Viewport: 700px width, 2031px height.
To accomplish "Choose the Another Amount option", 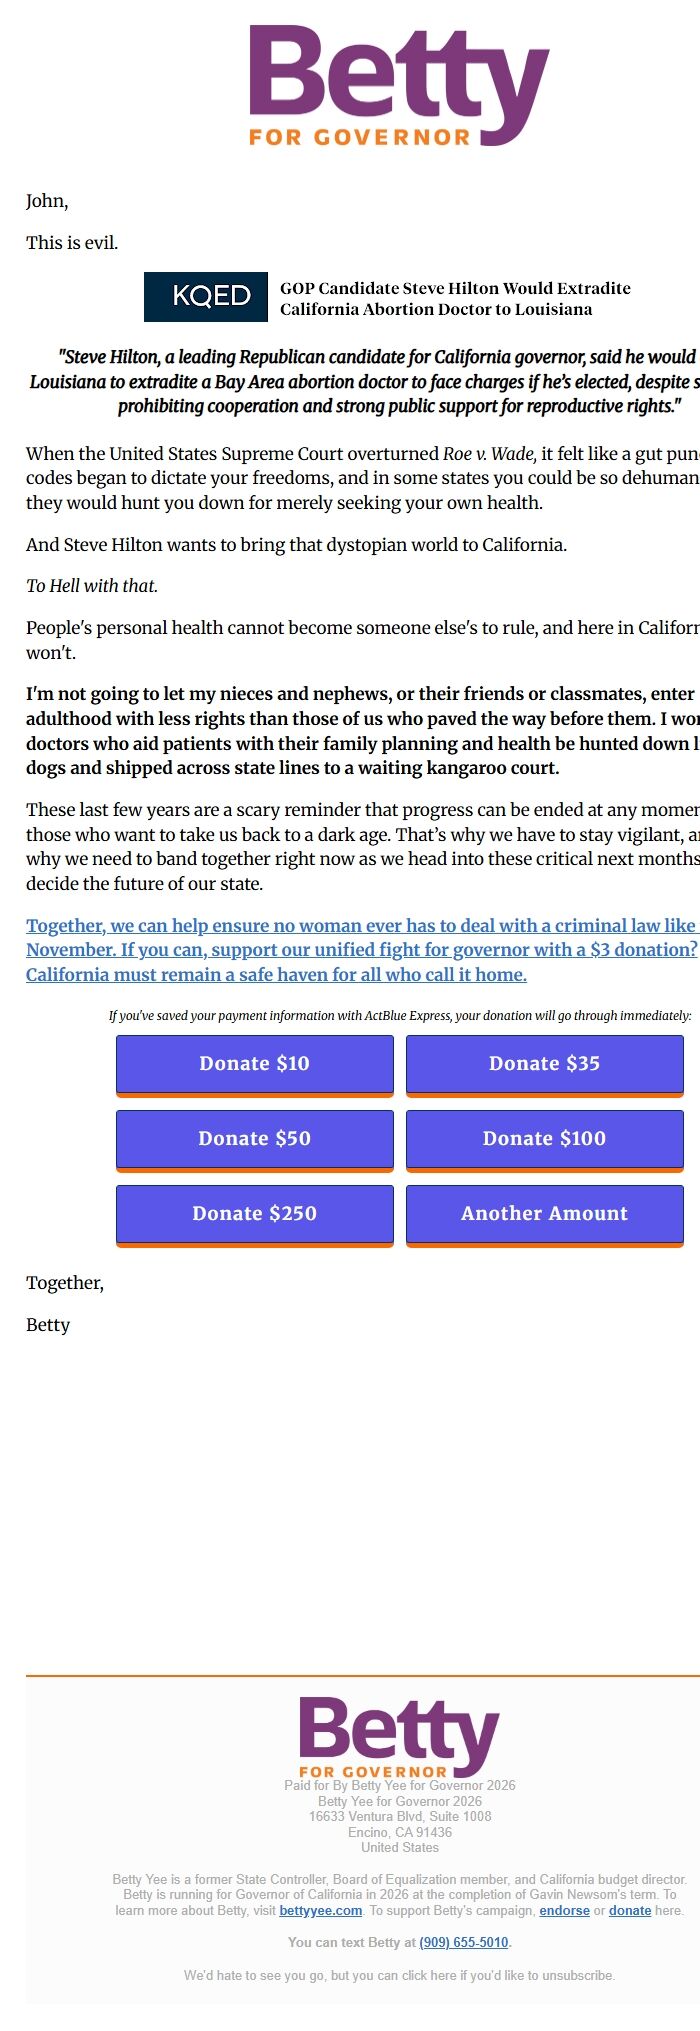I will click(x=544, y=1214).
